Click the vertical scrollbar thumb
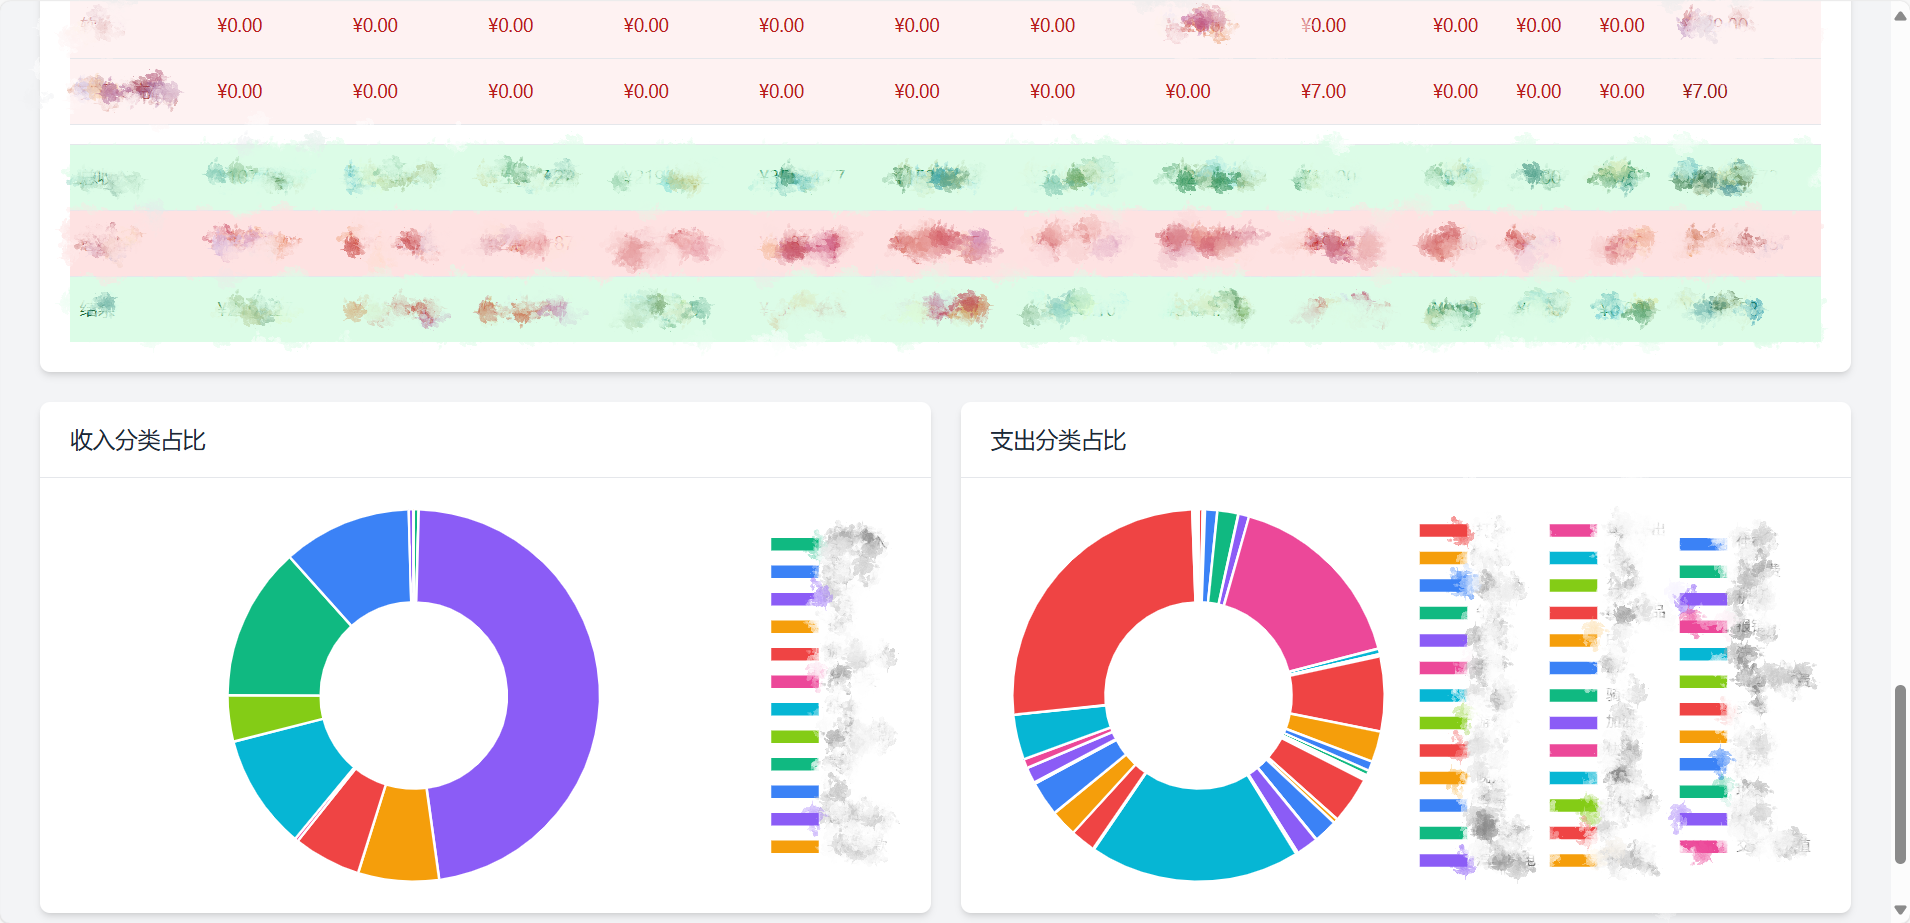This screenshot has width=1910, height=923. coord(1900,773)
